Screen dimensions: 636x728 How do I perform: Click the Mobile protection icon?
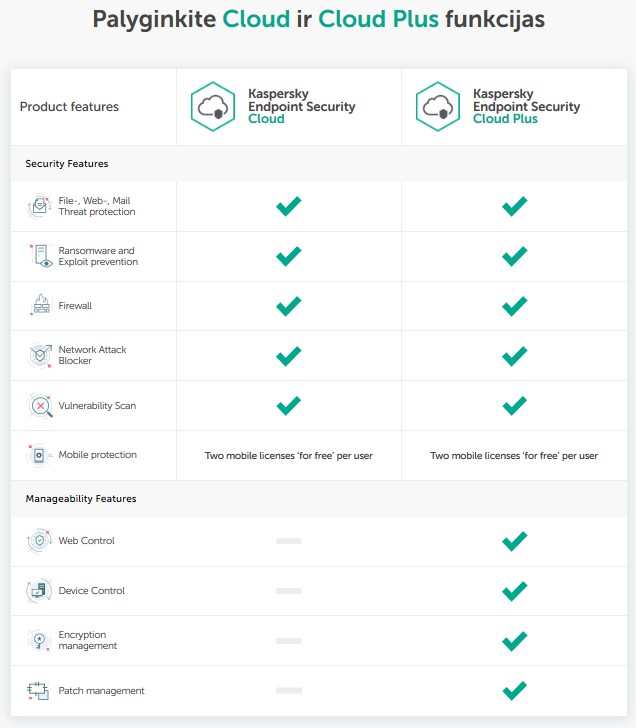39,455
